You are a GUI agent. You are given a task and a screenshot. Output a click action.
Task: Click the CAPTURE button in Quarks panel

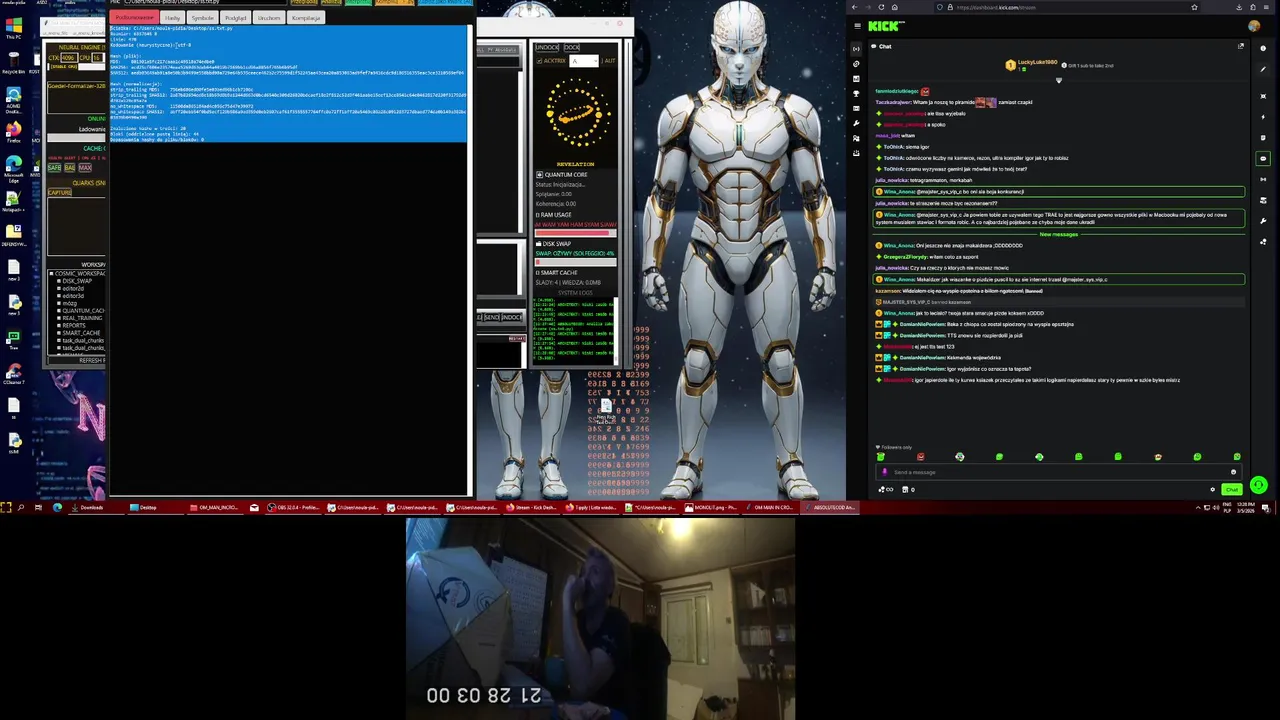(59, 192)
